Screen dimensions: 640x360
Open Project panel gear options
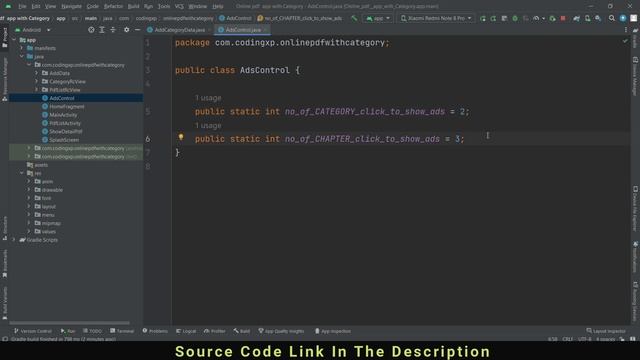pos(127,30)
